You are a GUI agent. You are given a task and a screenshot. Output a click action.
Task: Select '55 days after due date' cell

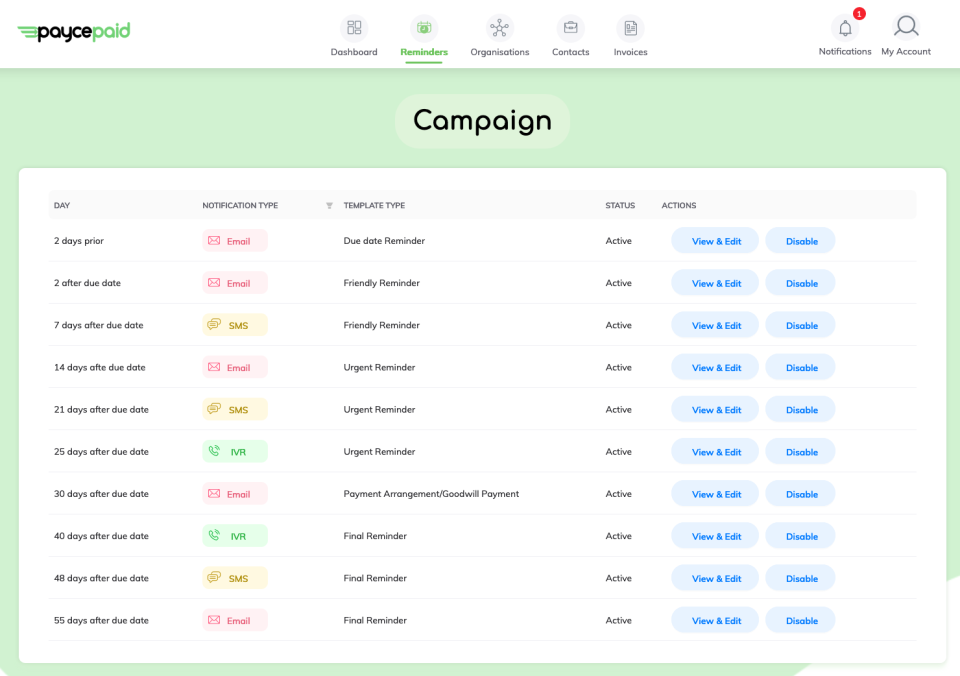point(101,620)
